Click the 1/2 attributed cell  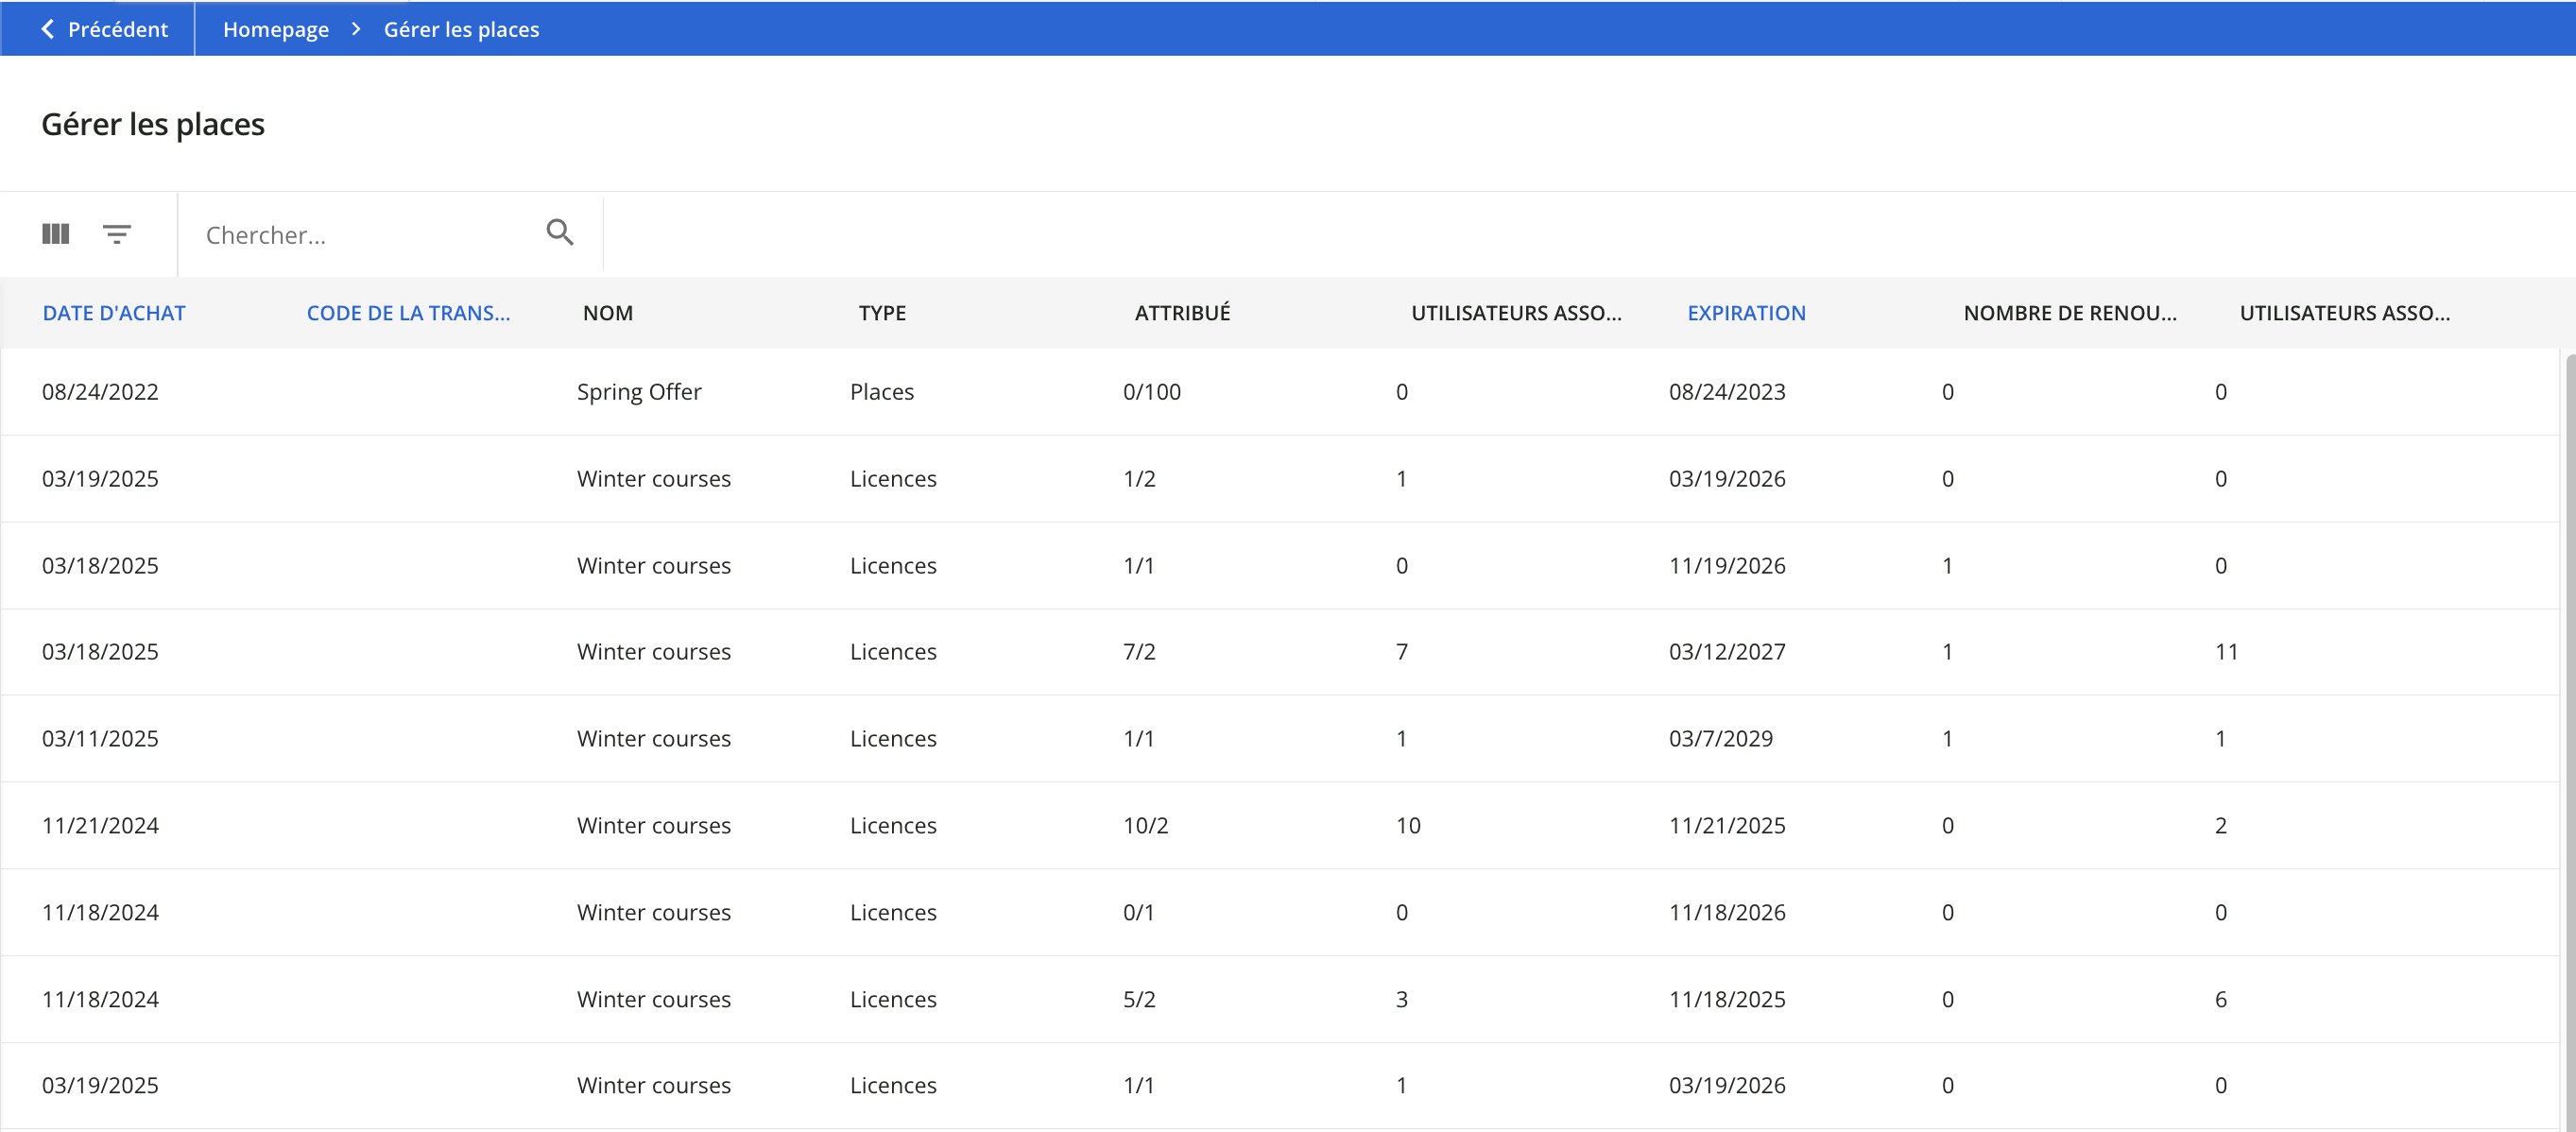pos(1139,479)
